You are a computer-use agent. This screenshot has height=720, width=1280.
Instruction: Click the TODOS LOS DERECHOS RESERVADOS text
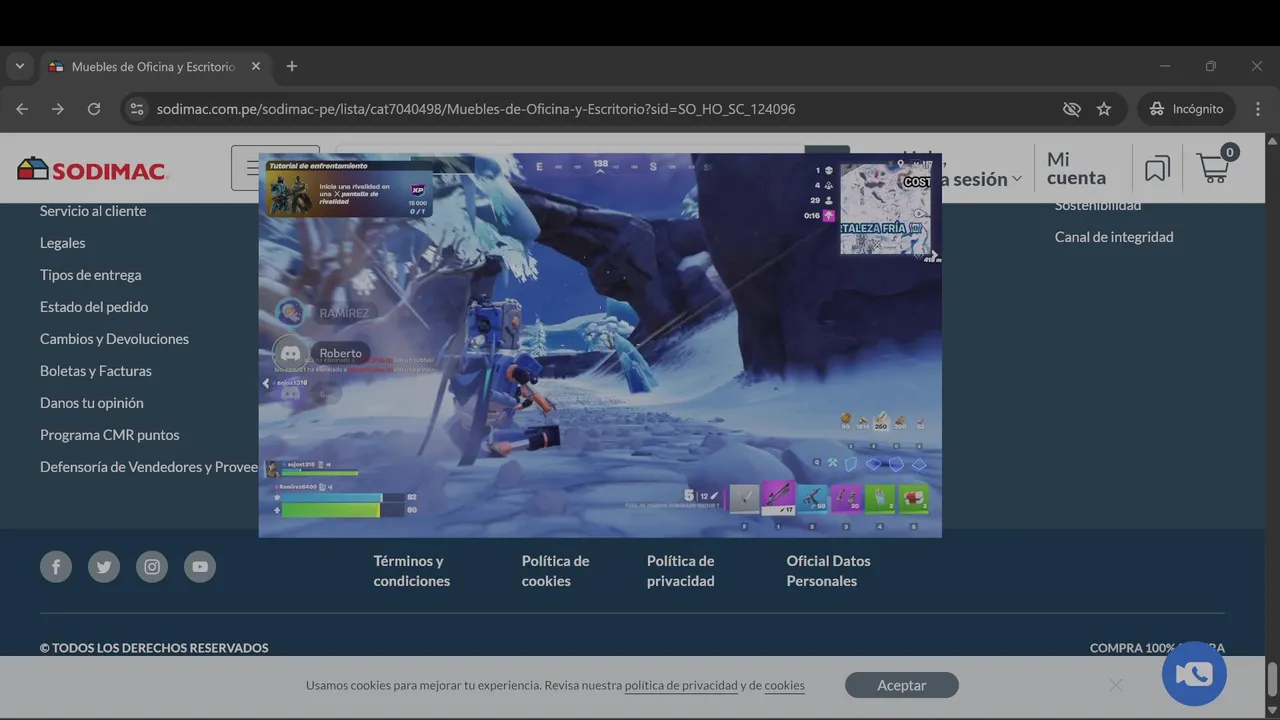pos(154,648)
